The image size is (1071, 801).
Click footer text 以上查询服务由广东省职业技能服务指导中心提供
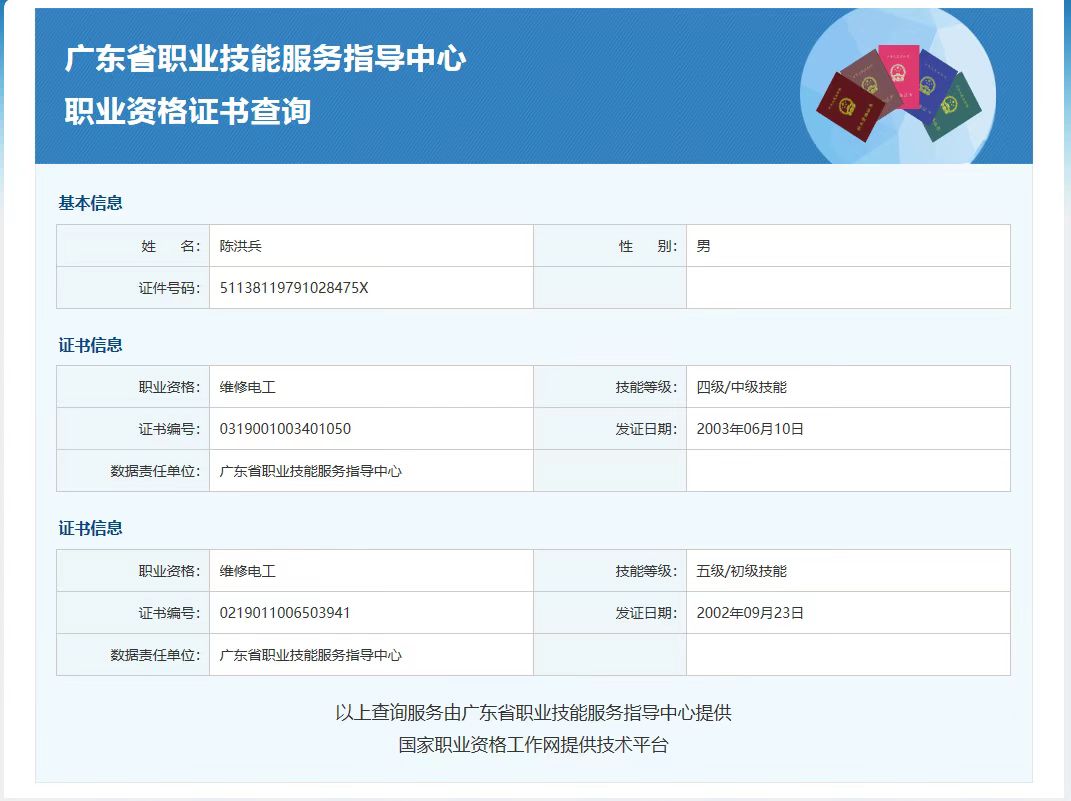[x=533, y=713]
